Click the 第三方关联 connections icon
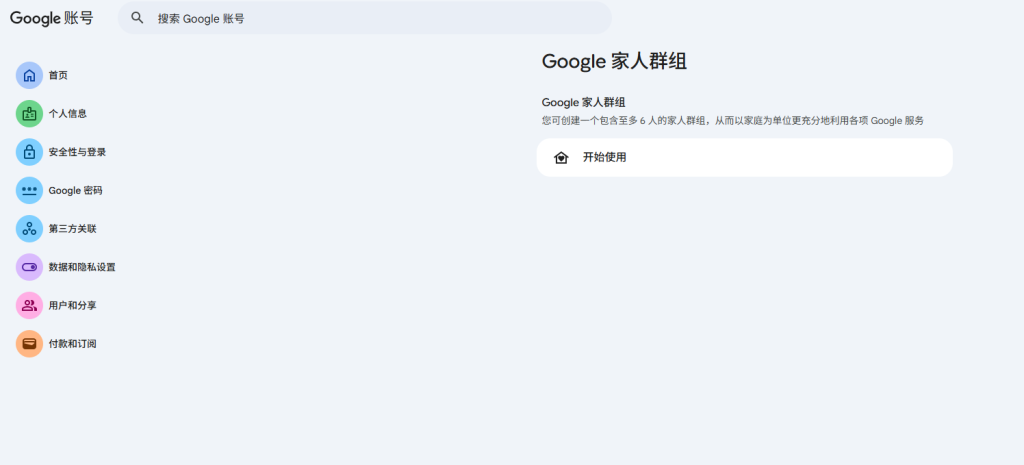1024x465 pixels. coord(29,229)
